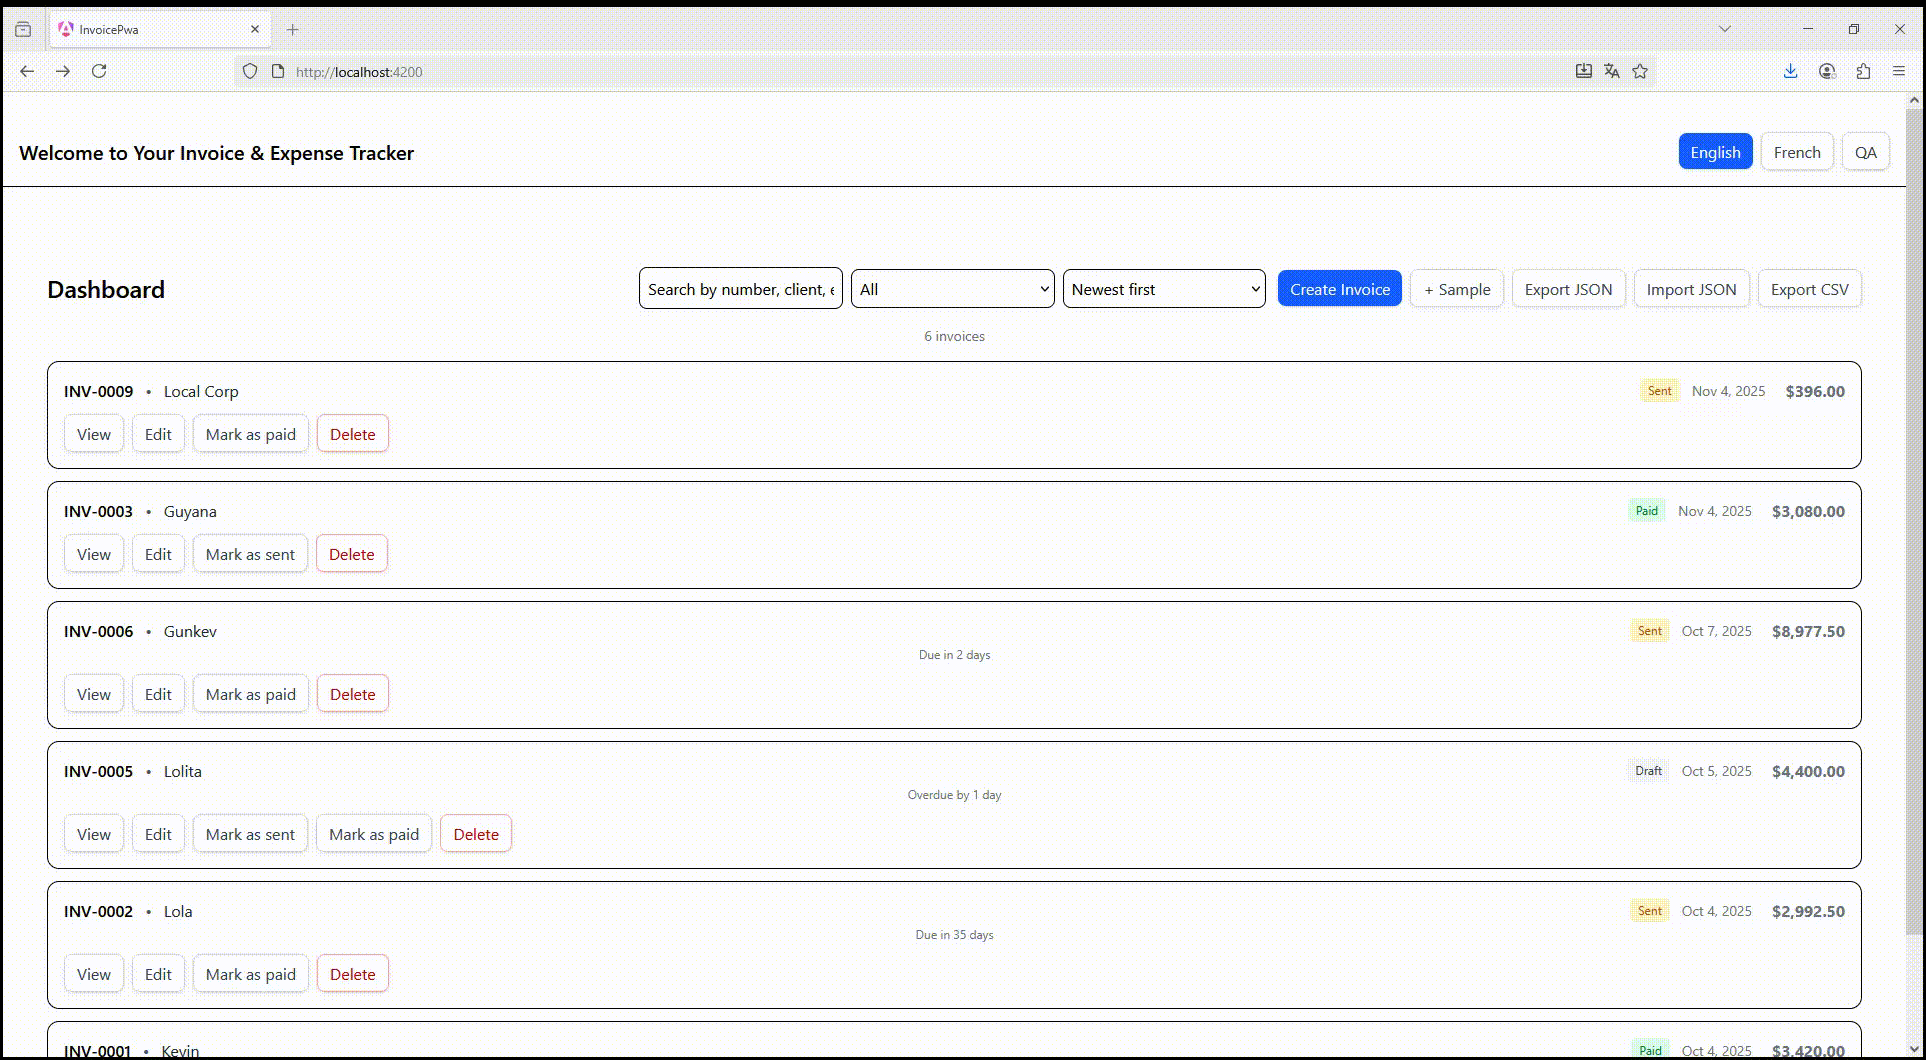Select the InvoicePwa browser tab

pyautogui.click(x=150, y=30)
